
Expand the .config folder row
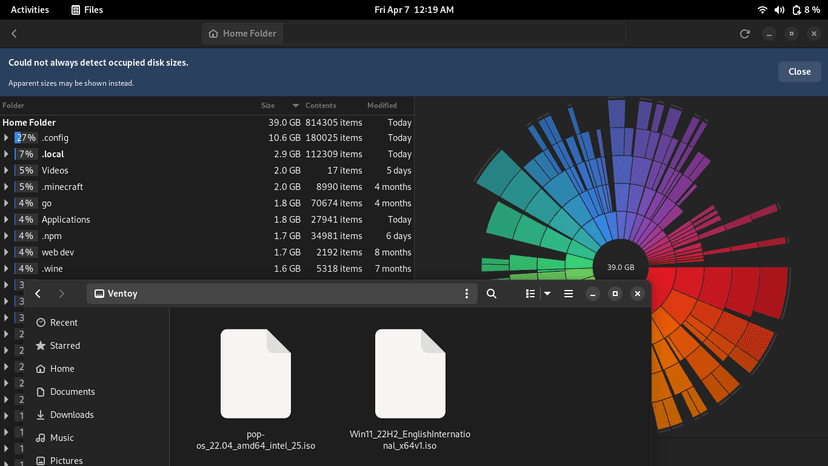coord(6,138)
